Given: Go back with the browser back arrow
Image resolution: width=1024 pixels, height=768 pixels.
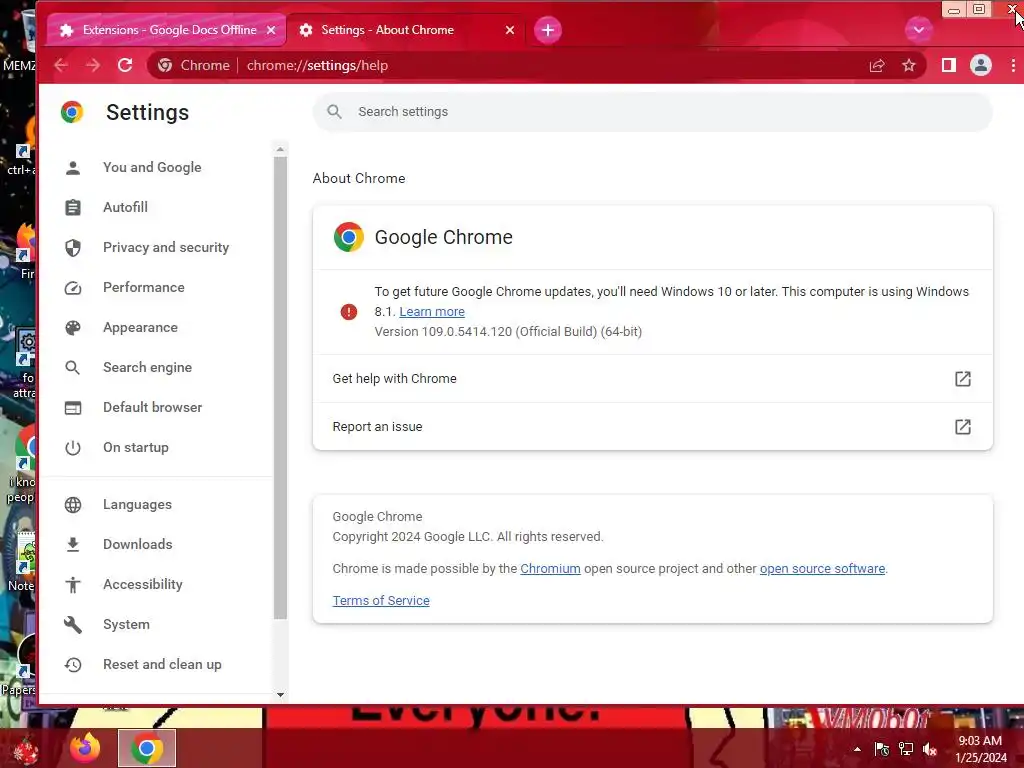Looking at the screenshot, I should tap(61, 65).
